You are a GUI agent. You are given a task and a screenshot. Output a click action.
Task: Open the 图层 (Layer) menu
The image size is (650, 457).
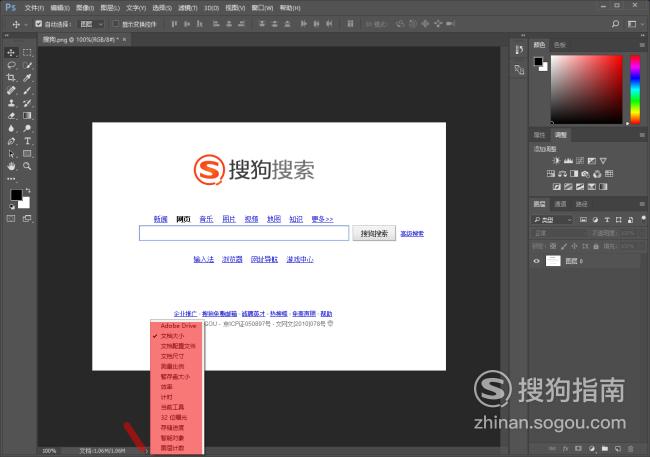[x=110, y=8]
